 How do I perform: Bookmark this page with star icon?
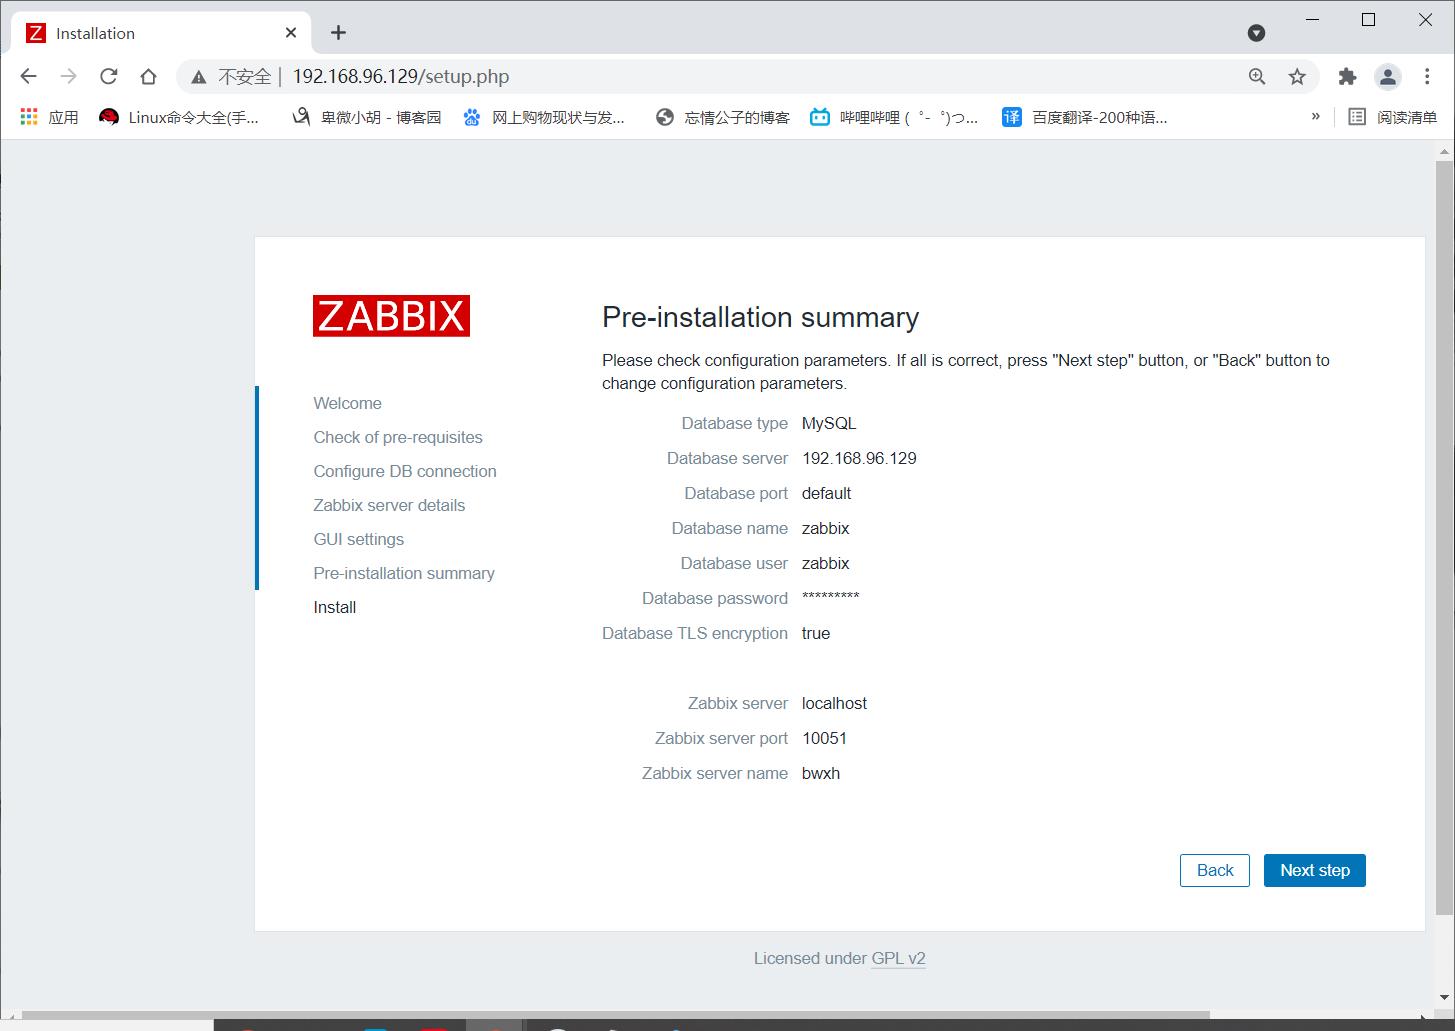(1297, 76)
